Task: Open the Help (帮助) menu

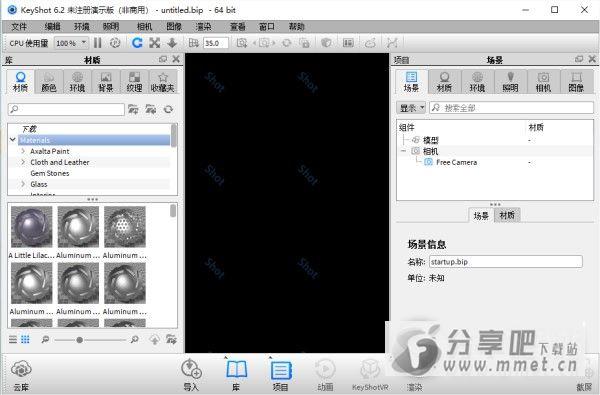Action: pos(297,26)
